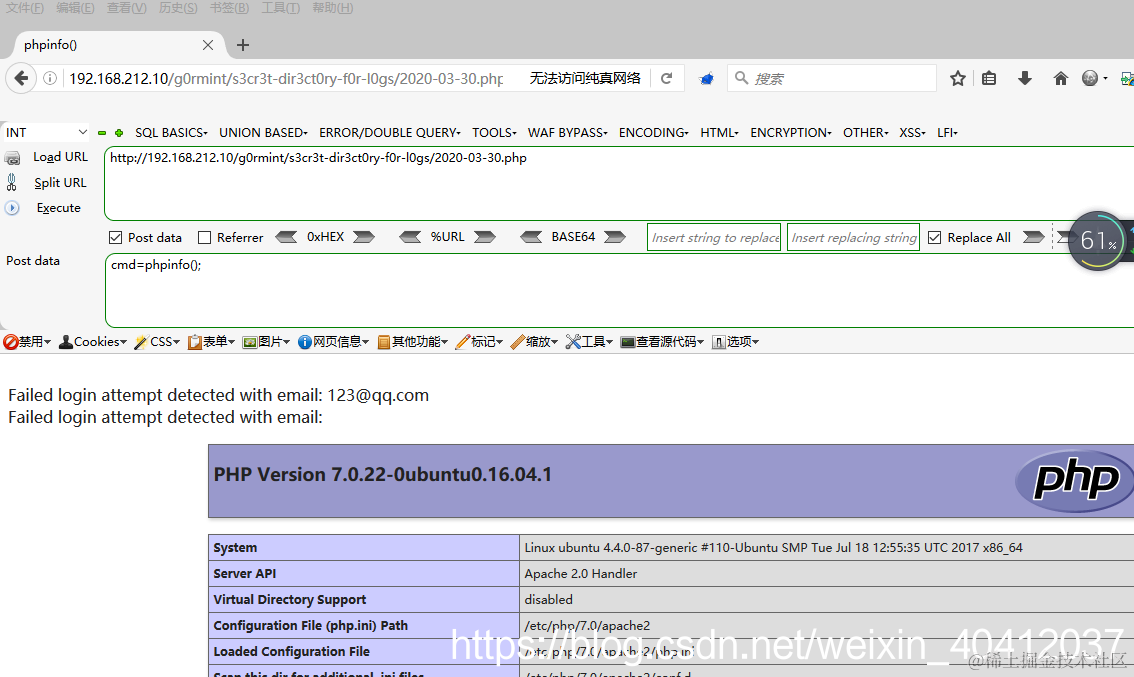
Task: Open site info icon in address bar
Action: pos(50,78)
